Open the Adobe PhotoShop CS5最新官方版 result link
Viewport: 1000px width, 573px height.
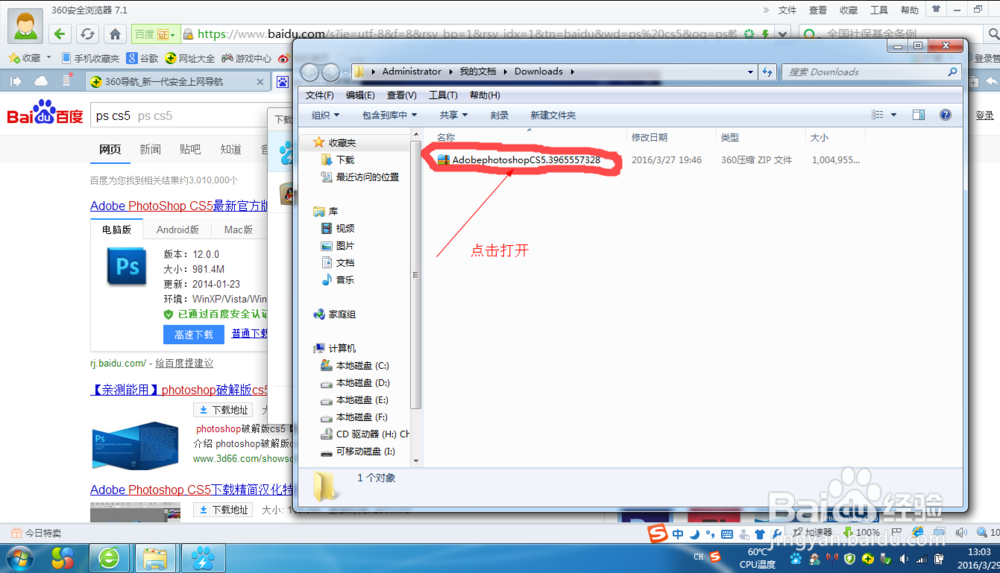179,205
